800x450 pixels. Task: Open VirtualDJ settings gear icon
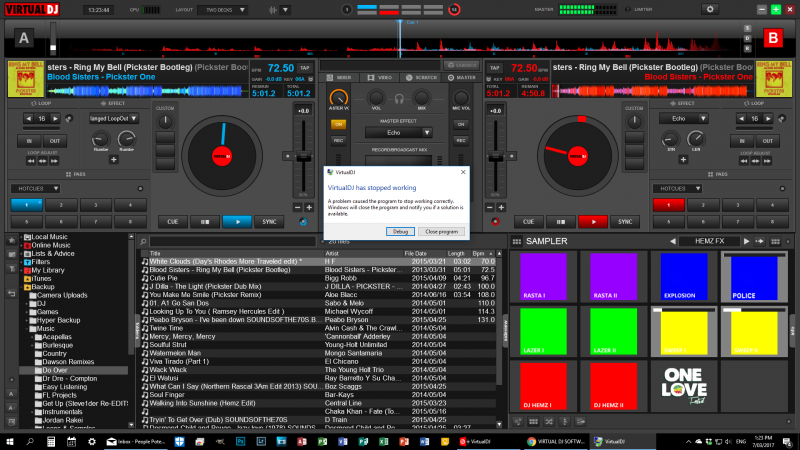[x=710, y=9]
